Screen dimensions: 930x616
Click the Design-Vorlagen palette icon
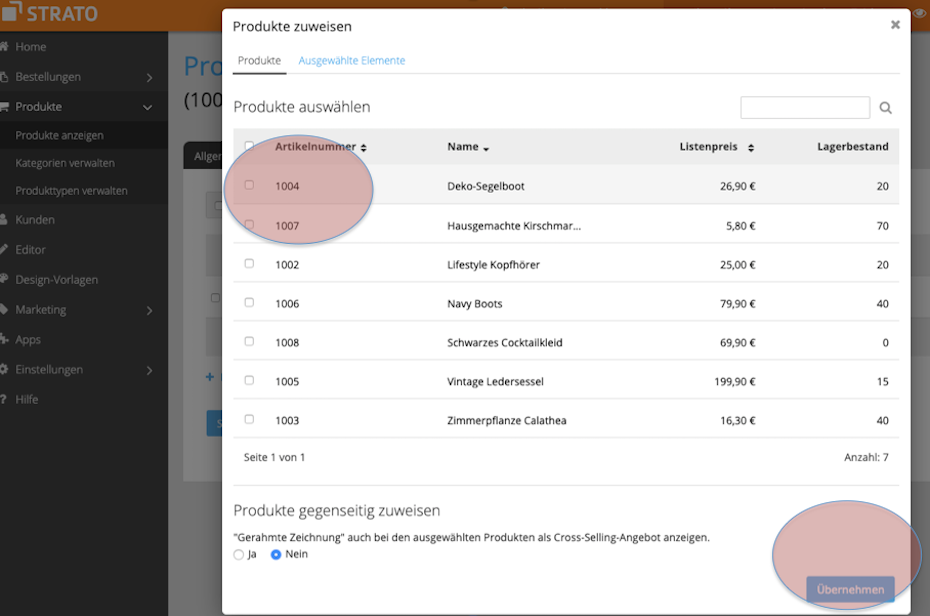(4, 279)
